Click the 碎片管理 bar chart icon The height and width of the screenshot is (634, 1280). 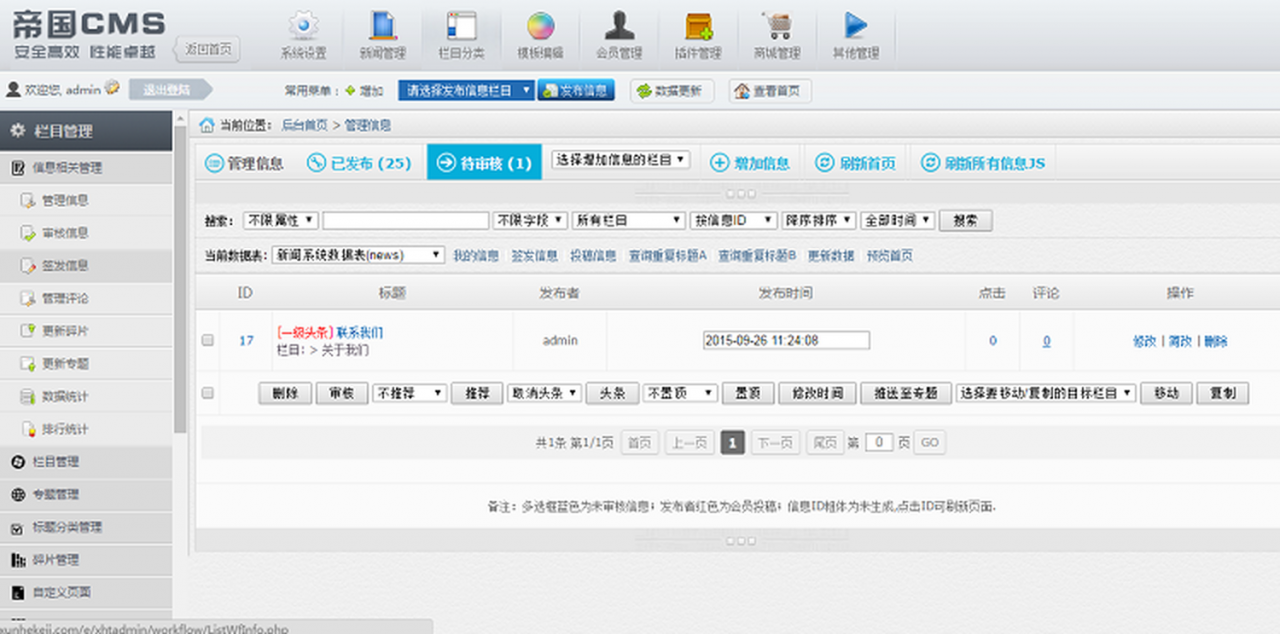(17, 559)
